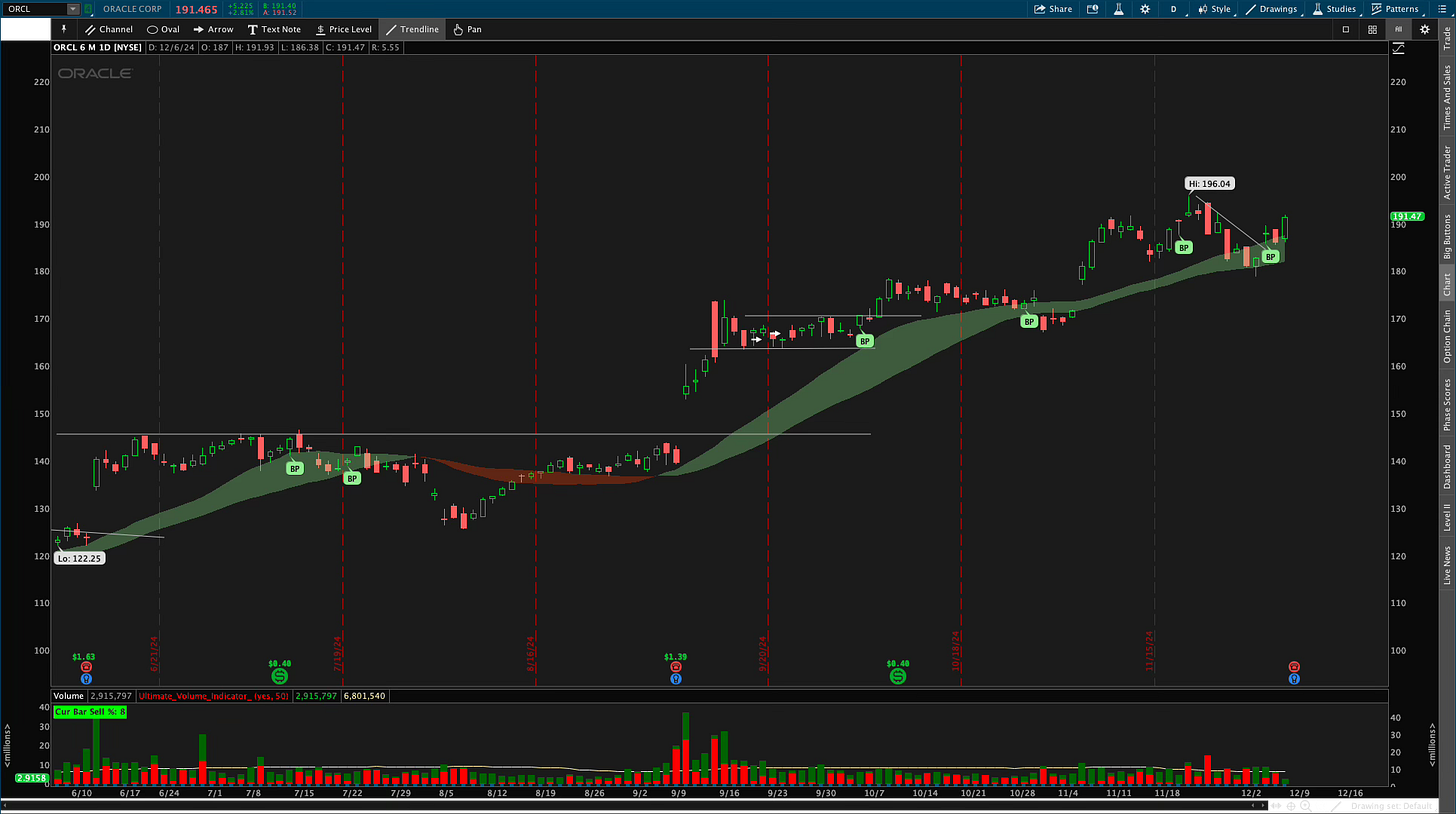The image size is (1456, 814).
Task: Select the Oval drawing tool
Action: (163, 29)
